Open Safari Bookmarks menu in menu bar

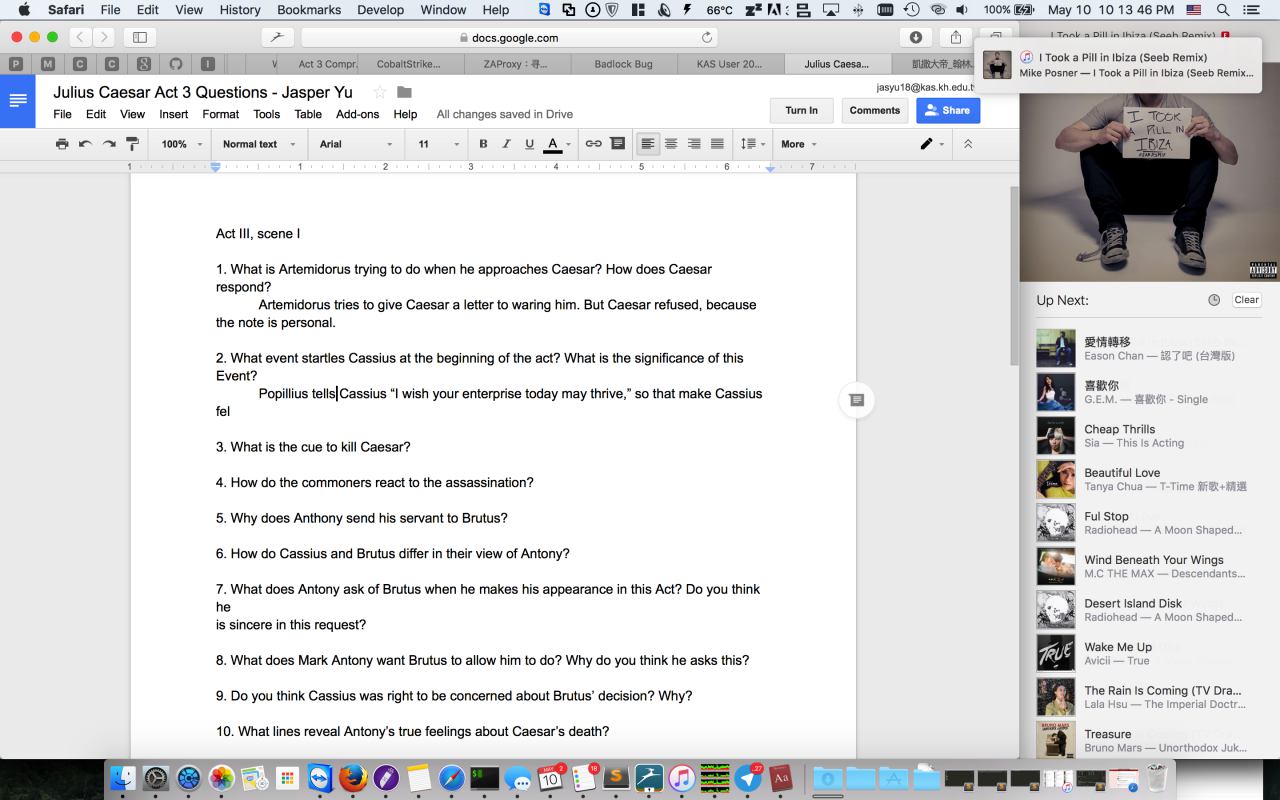pyautogui.click(x=309, y=10)
